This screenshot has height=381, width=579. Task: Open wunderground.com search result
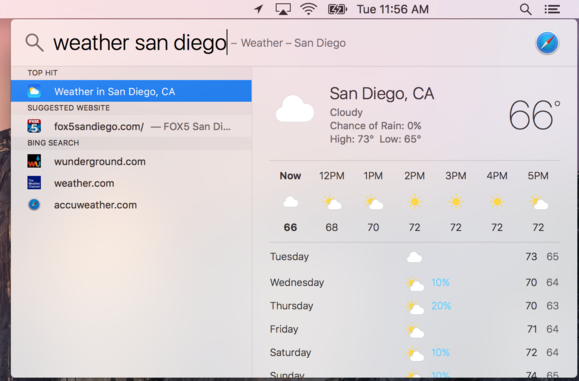[131, 161]
